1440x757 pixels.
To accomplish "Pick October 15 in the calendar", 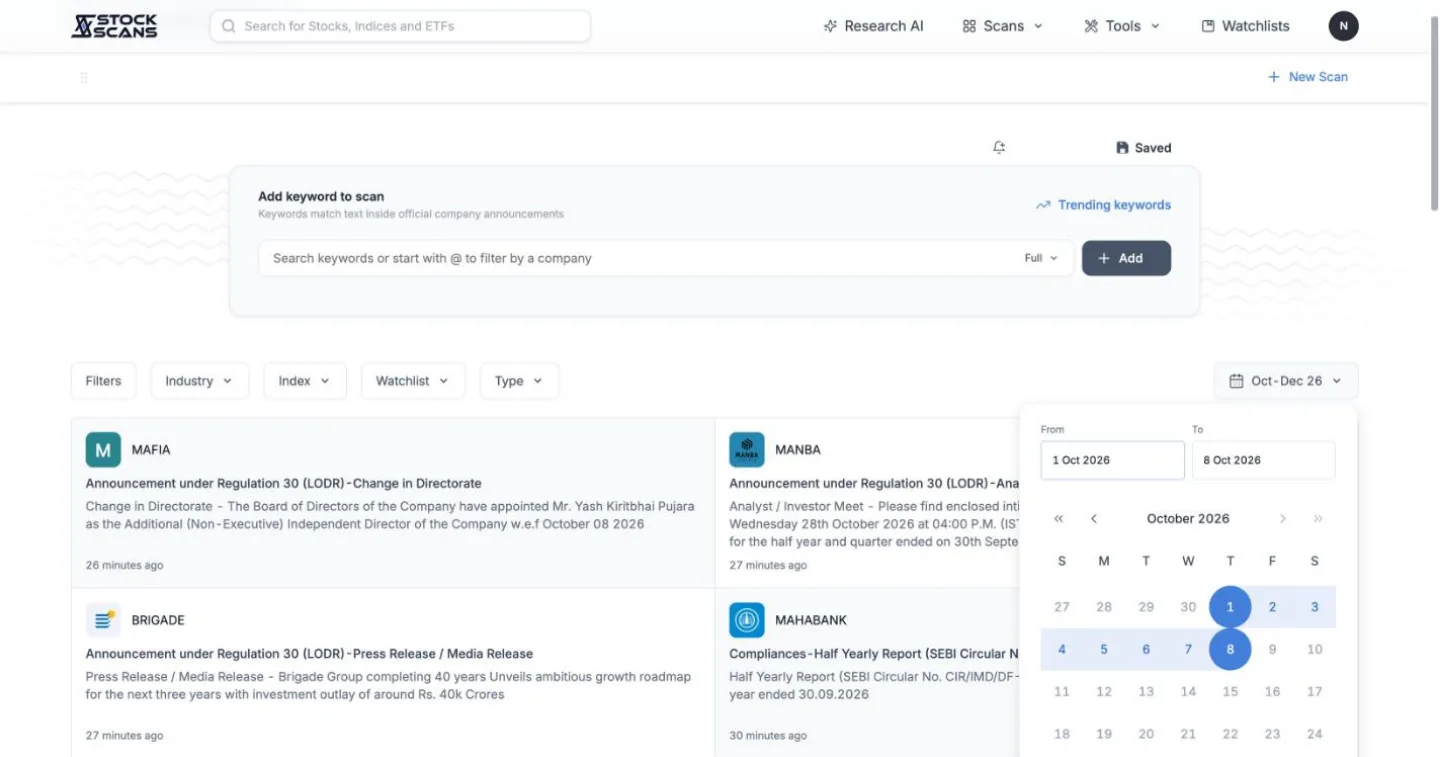I will coord(1230,691).
